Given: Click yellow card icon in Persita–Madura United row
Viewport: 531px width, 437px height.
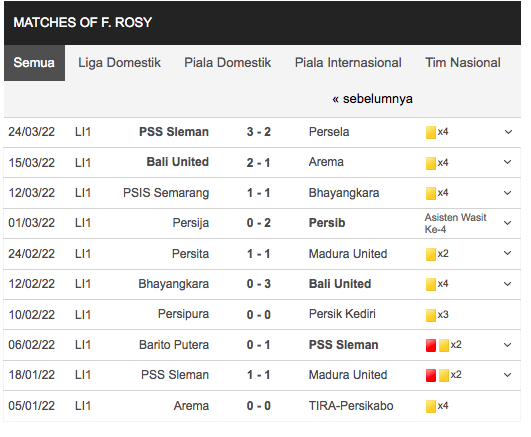Looking at the screenshot, I should point(430,254).
